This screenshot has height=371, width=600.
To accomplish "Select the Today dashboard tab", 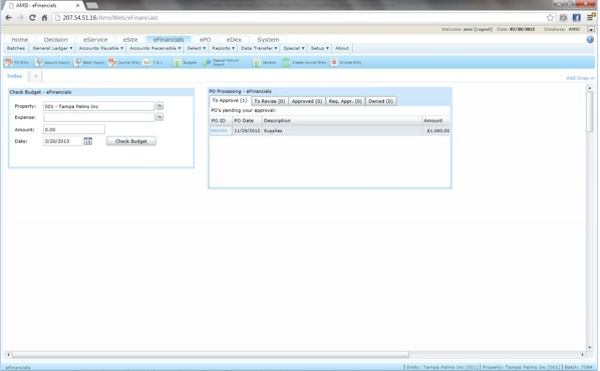I will click(x=15, y=76).
